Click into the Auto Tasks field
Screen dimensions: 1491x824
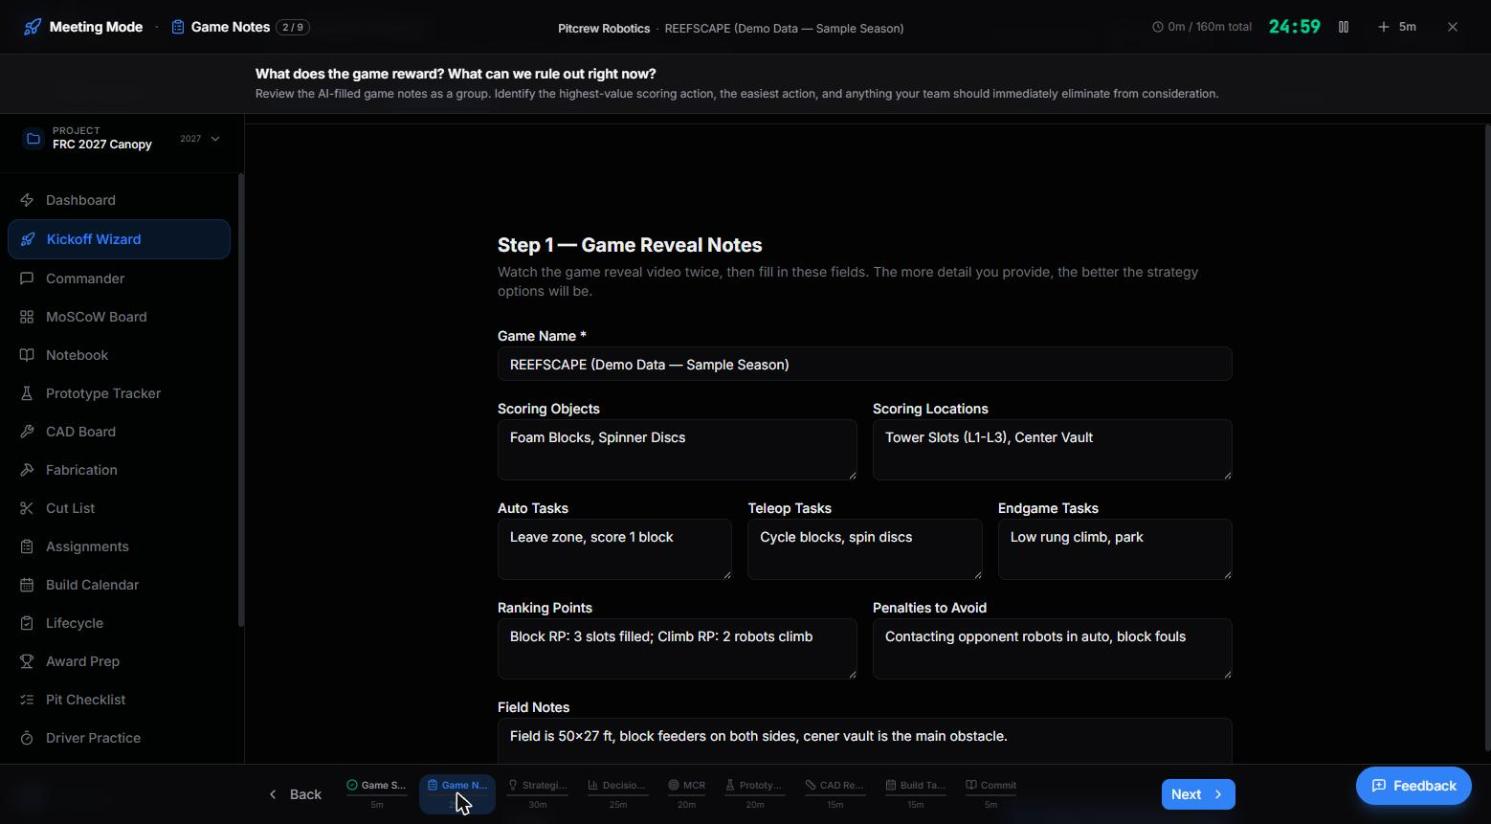[615, 549]
